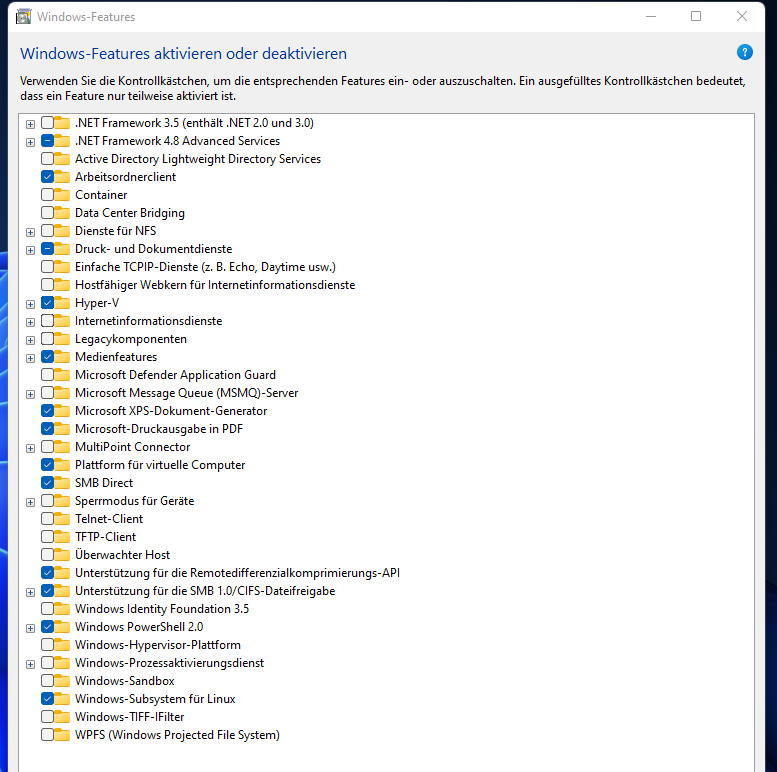
Task: Expand .NET Framework 4.8 Advanced Services
Action: coord(30,142)
